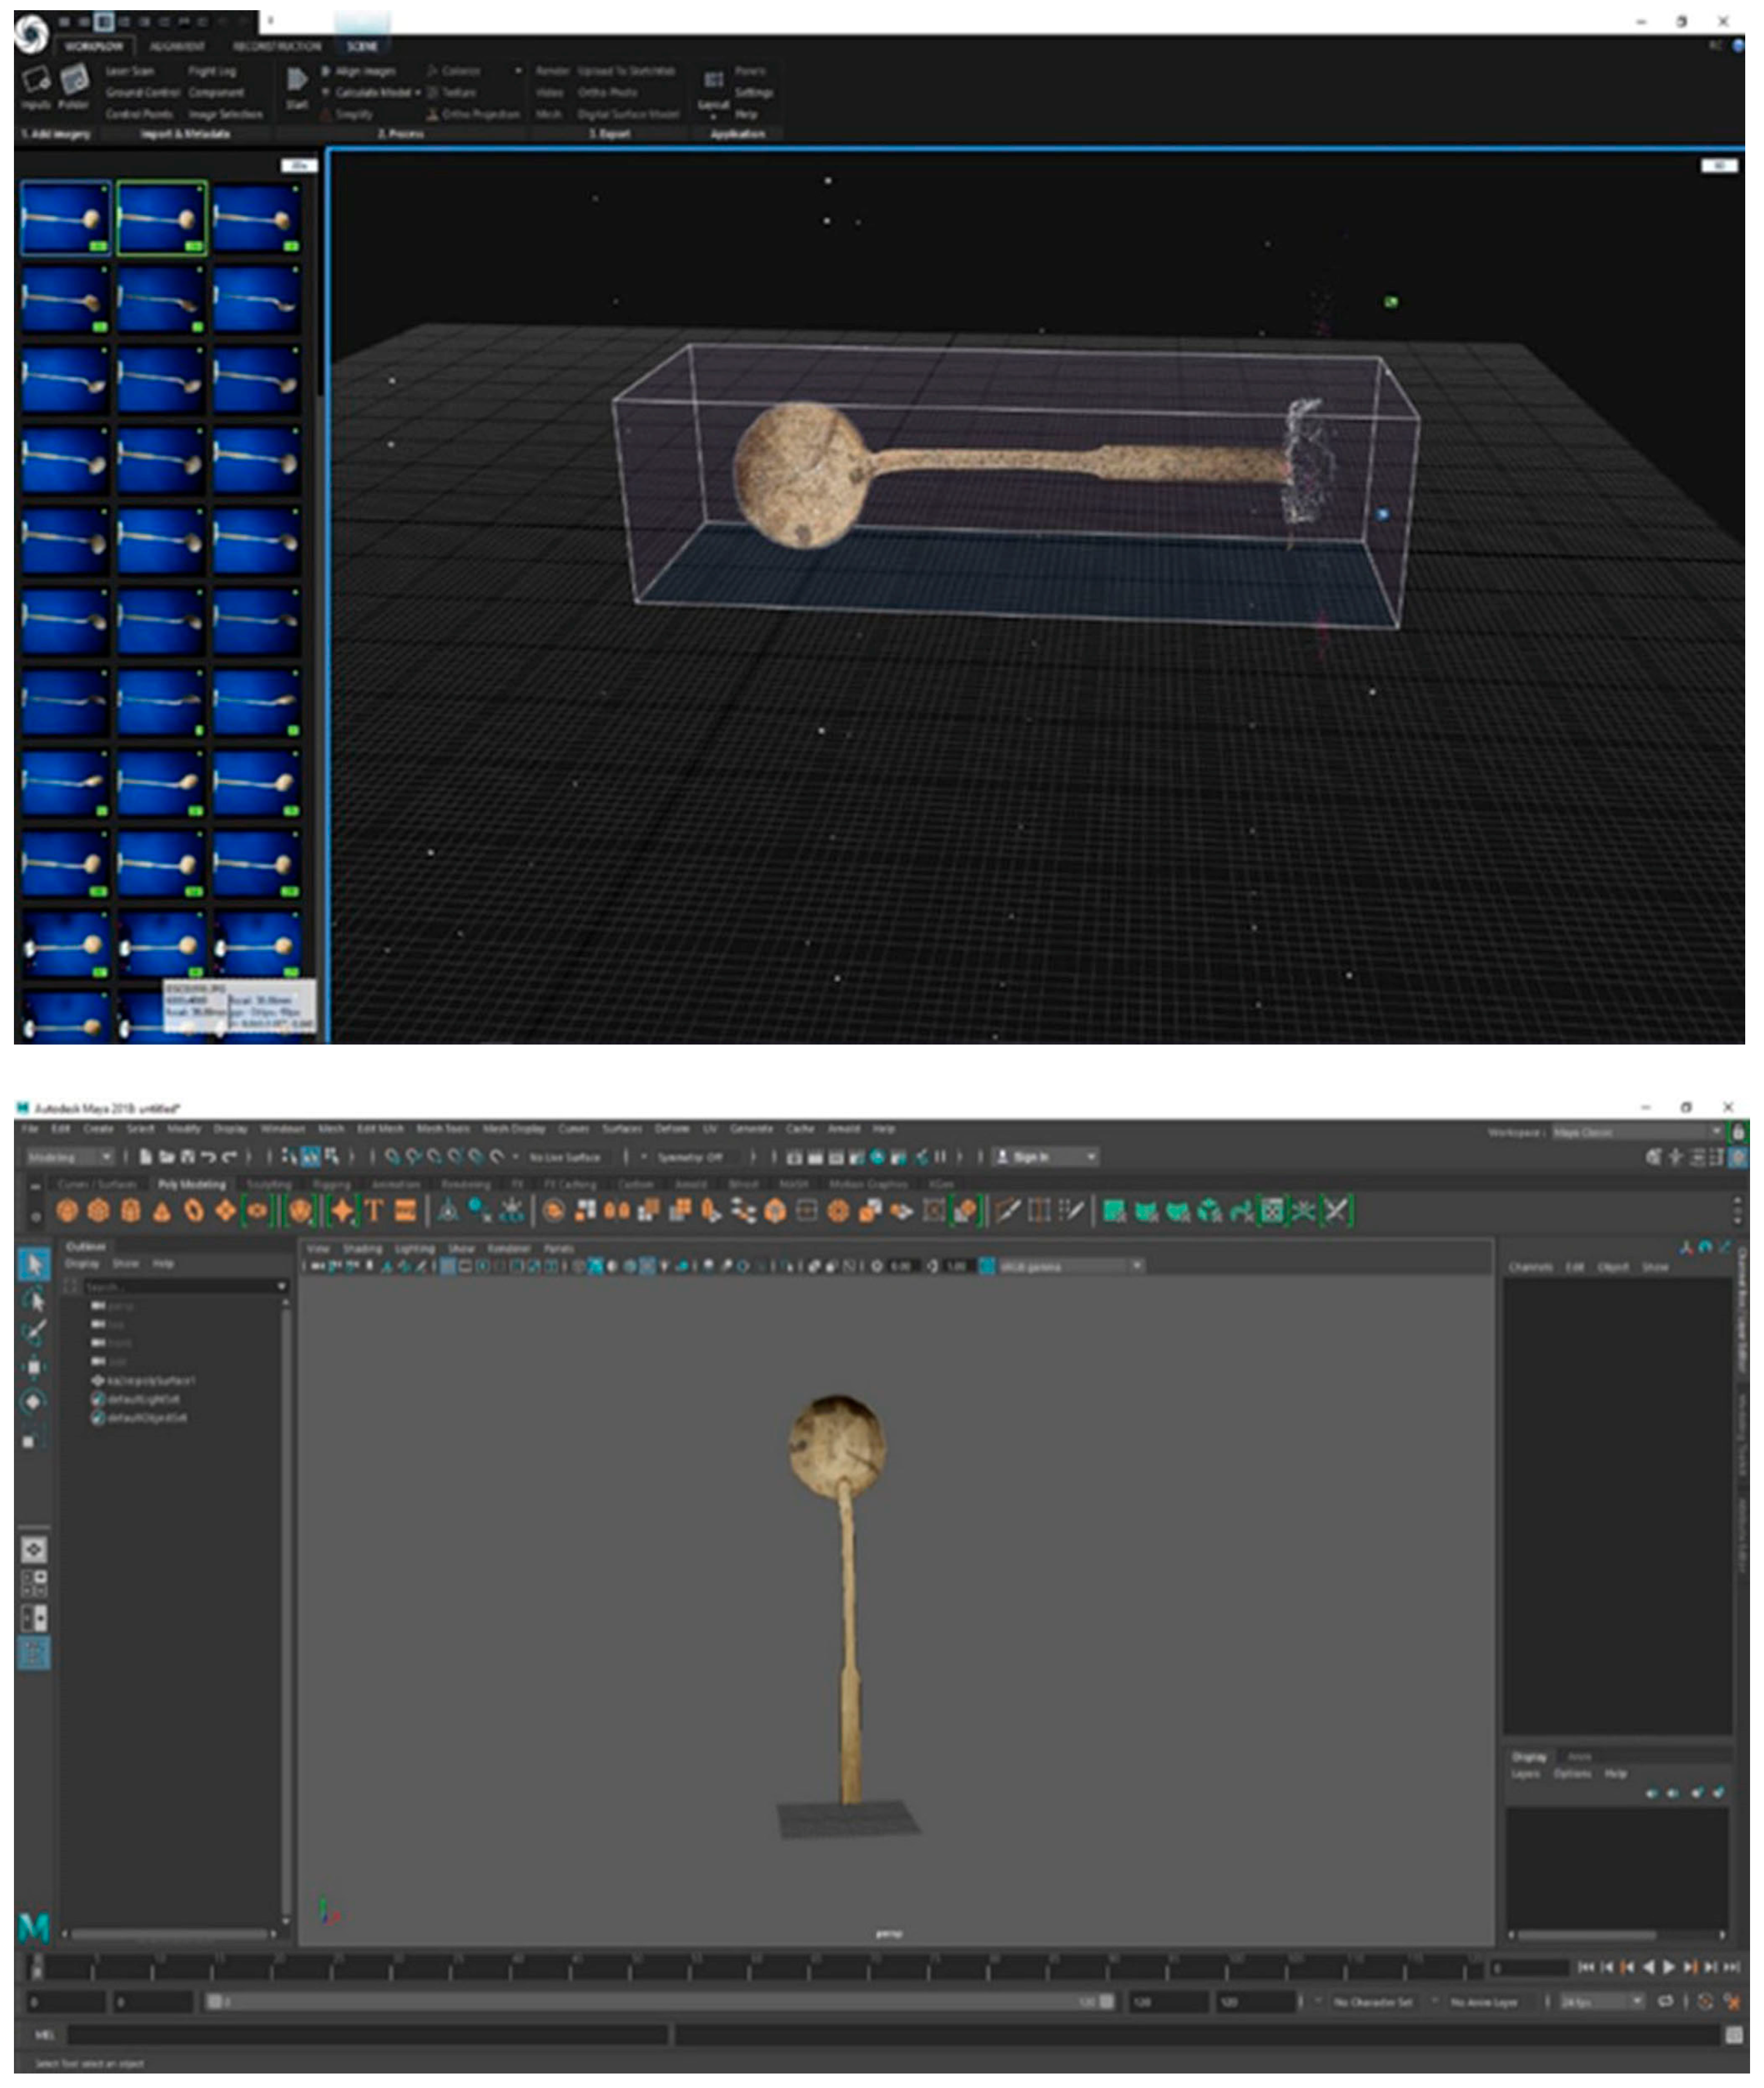This screenshot has height=2088, width=1764.
Task: Toggle the workspace lock icon
Action: pyautogui.click(x=1739, y=1132)
